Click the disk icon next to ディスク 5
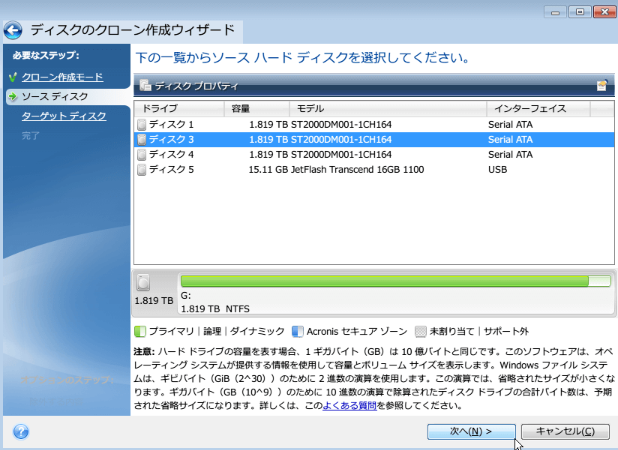 point(141,169)
